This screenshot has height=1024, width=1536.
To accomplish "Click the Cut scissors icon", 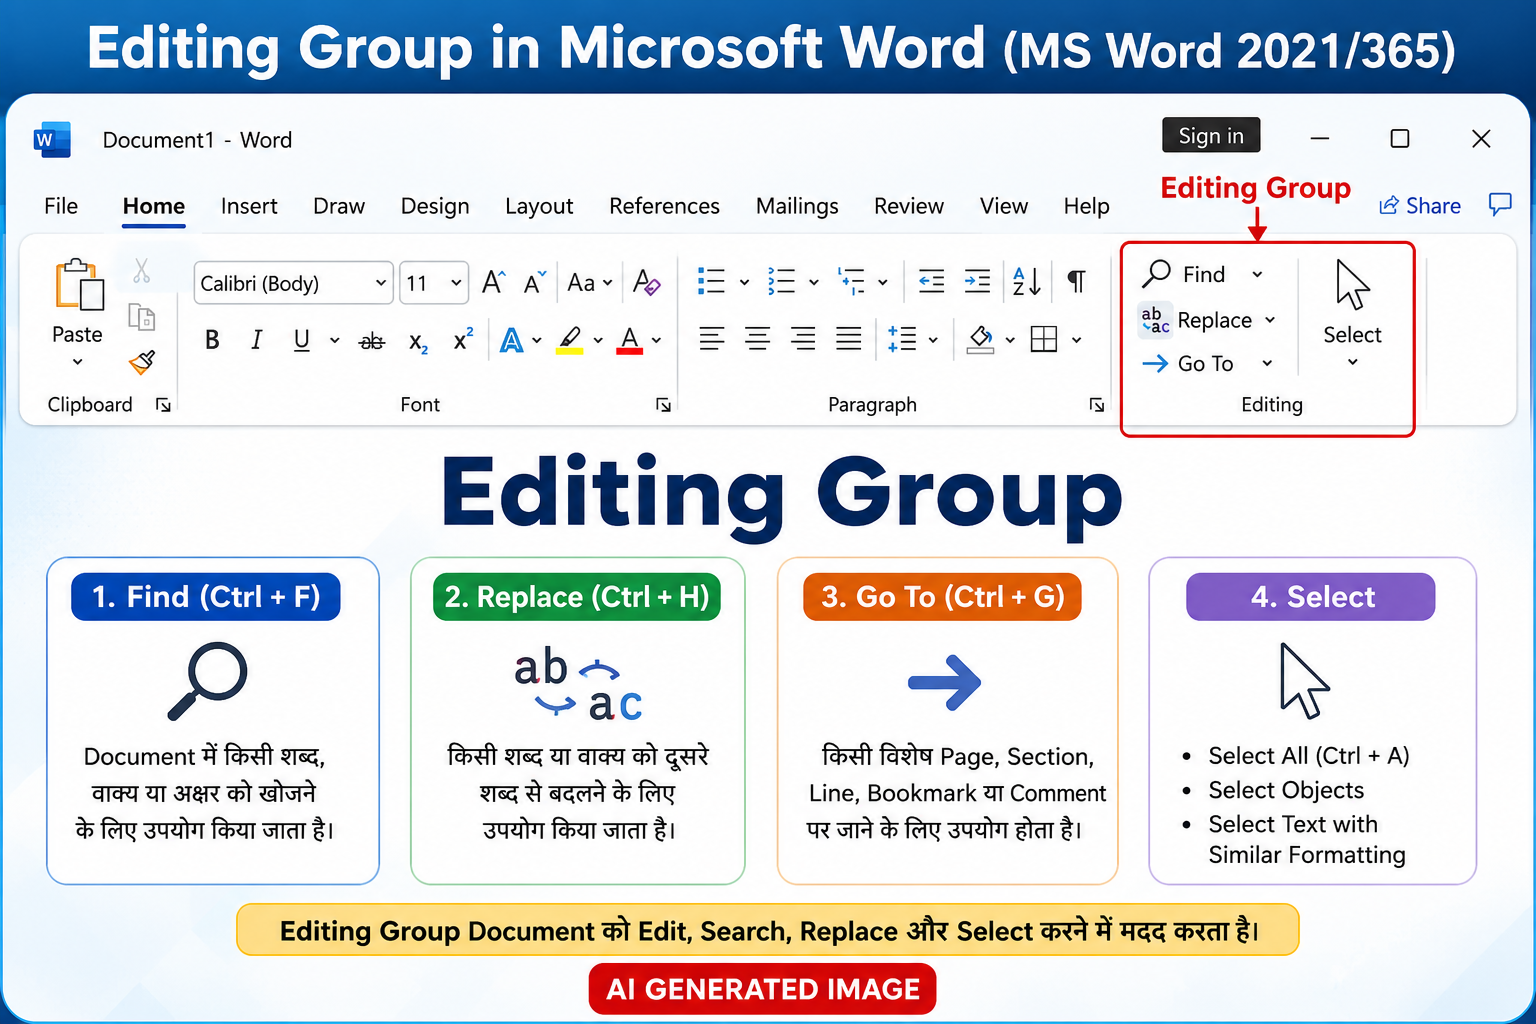I will click(x=141, y=270).
